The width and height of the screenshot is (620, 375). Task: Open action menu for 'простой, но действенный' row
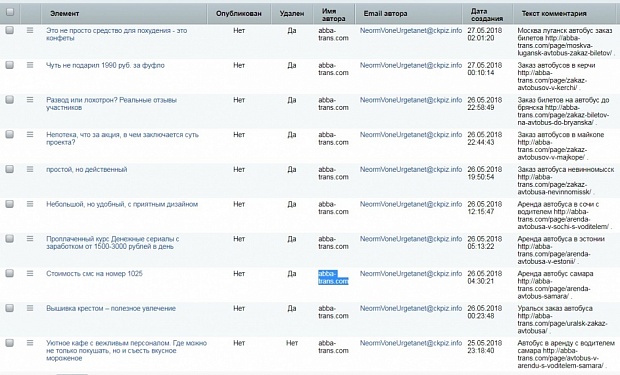click(30, 169)
